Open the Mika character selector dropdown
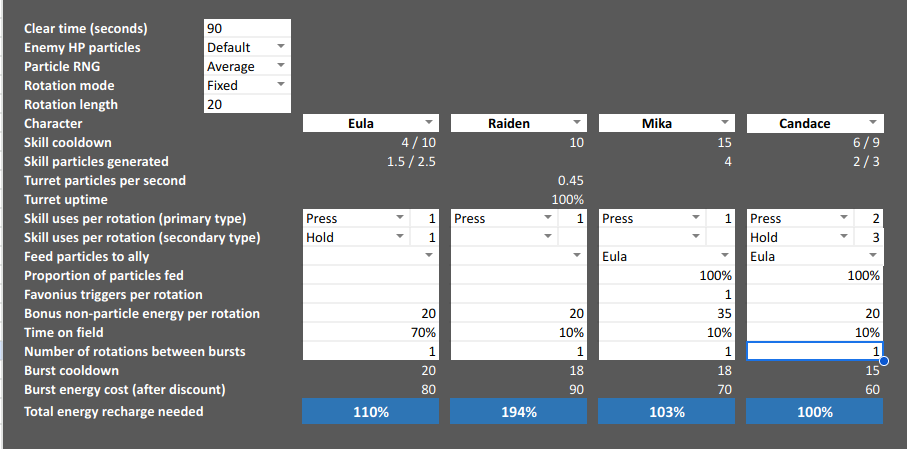907x449 pixels. coord(725,123)
